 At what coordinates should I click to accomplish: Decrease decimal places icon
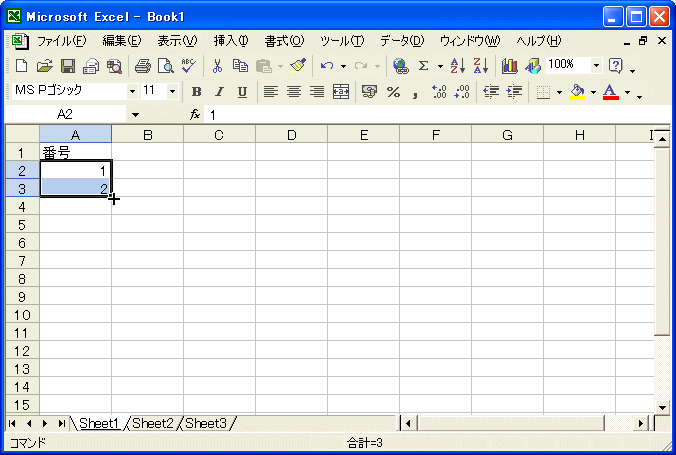tap(462, 91)
